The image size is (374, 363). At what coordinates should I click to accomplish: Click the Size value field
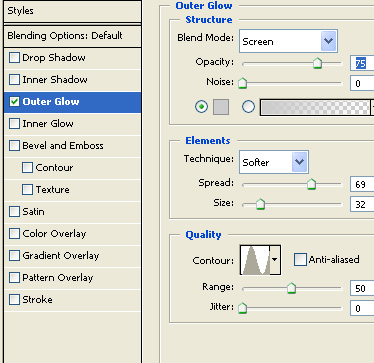(362, 204)
